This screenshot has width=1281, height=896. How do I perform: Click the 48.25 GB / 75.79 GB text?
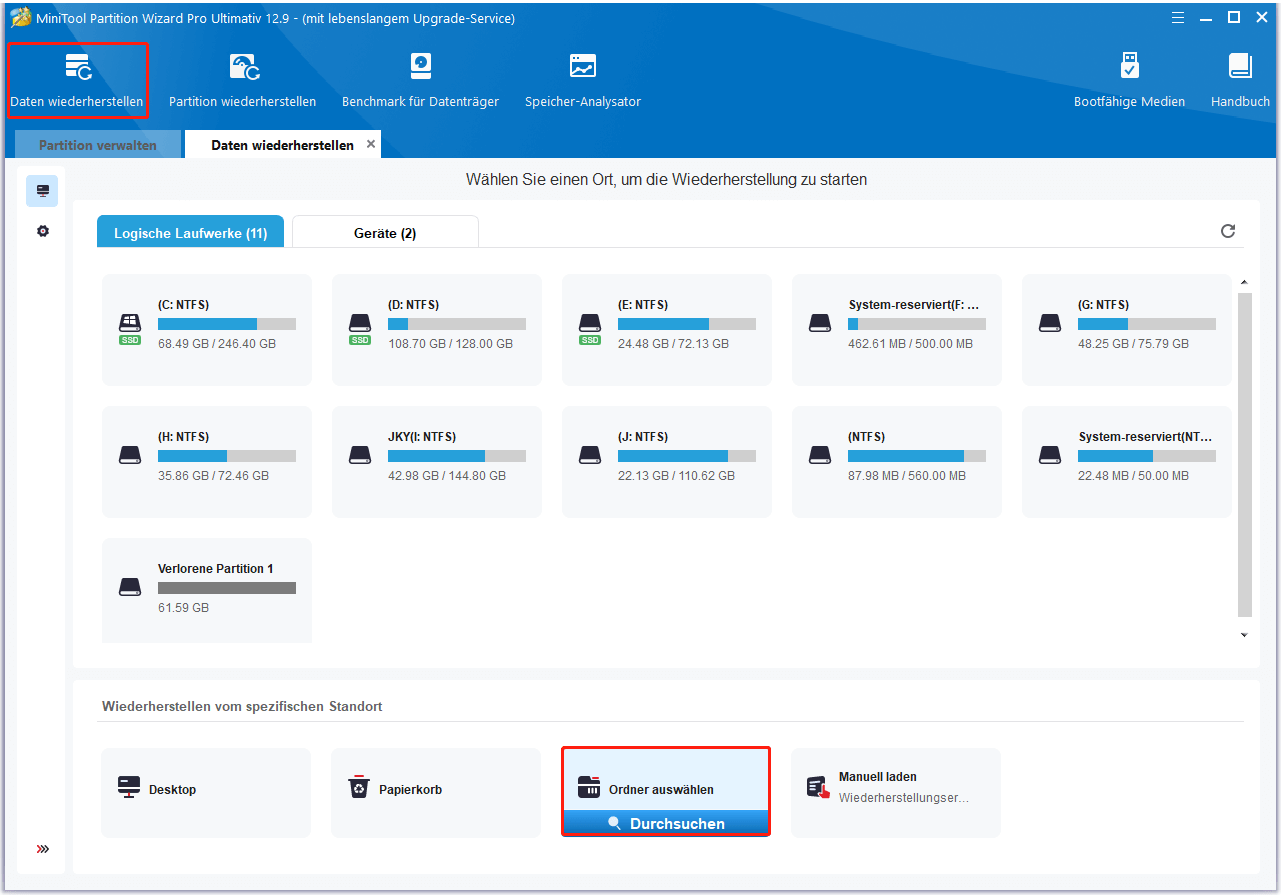click(x=1133, y=344)
